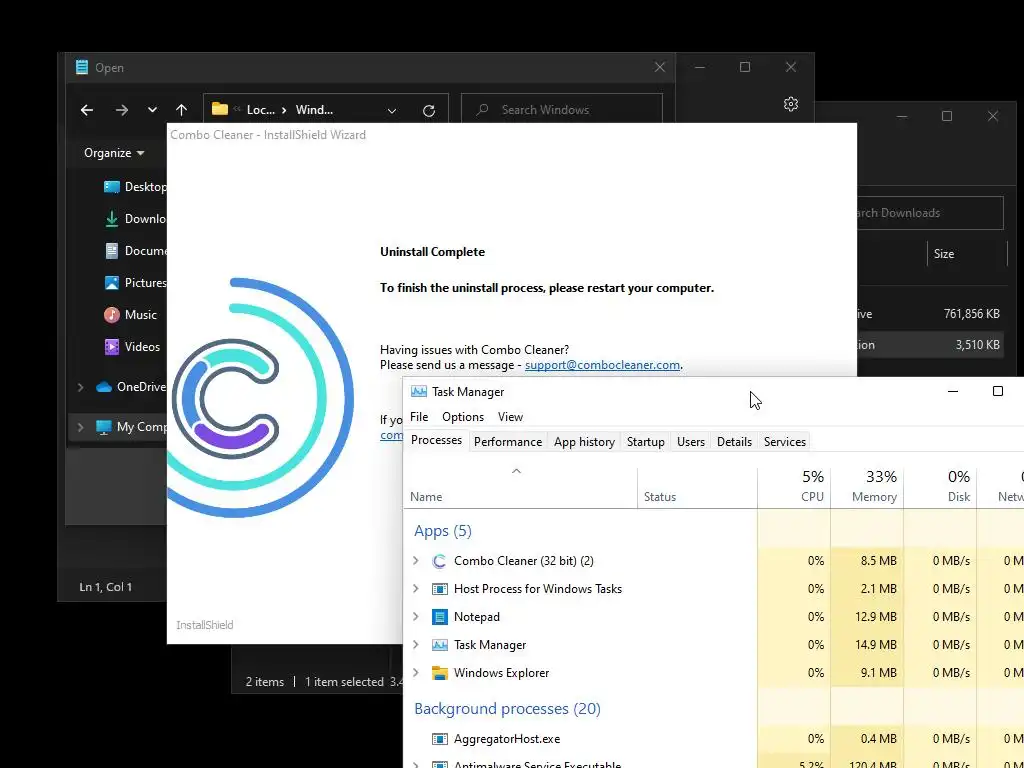Click the 3,510 KB size cell
The image size is (1024, 768).
tap(977, 345)
